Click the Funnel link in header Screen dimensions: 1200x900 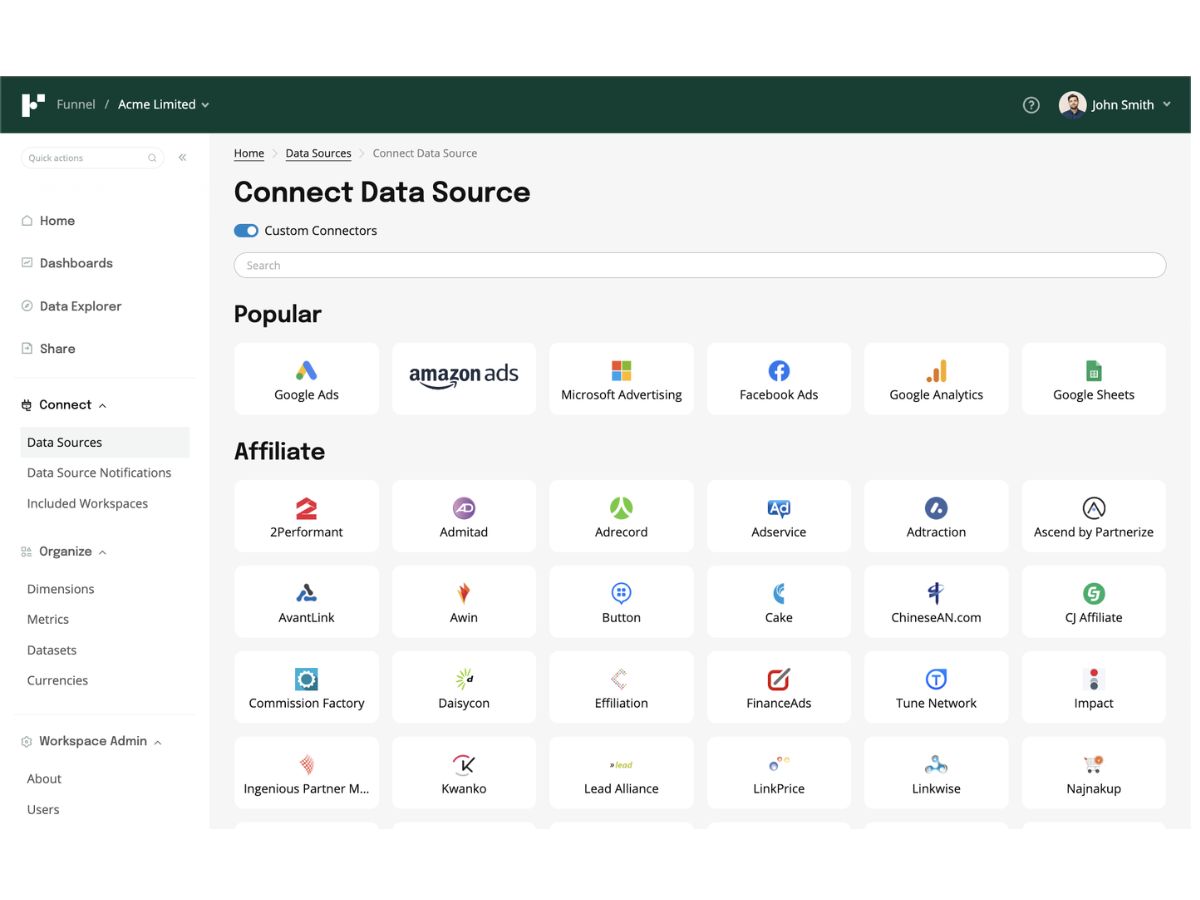pos(76,105)
